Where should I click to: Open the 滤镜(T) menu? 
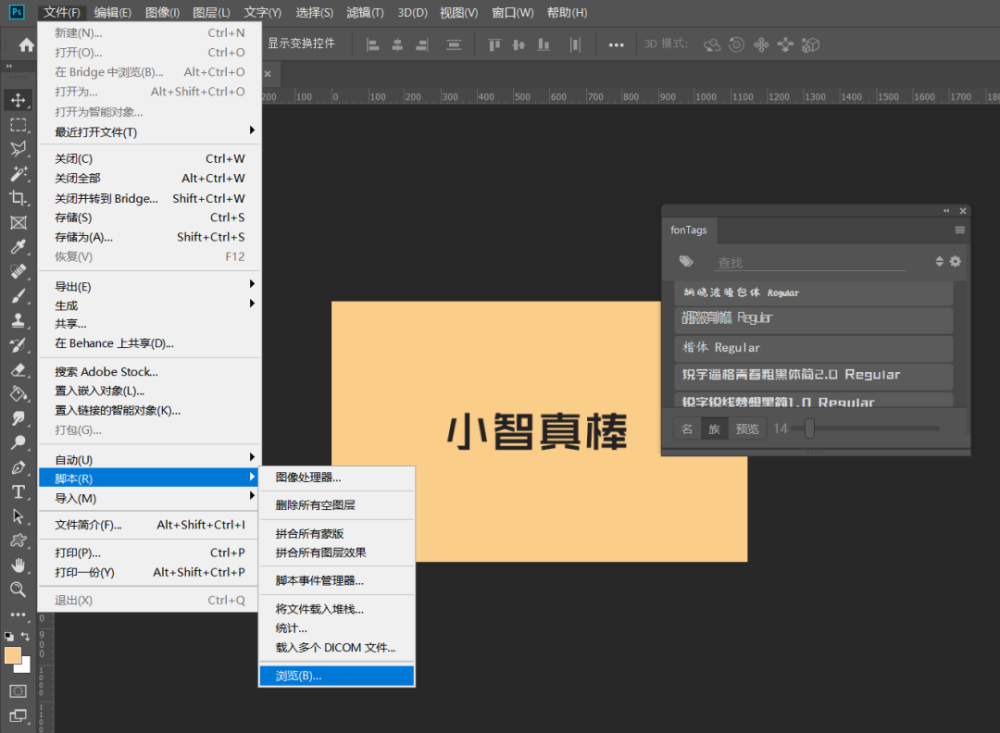click(x=365, y=12)
